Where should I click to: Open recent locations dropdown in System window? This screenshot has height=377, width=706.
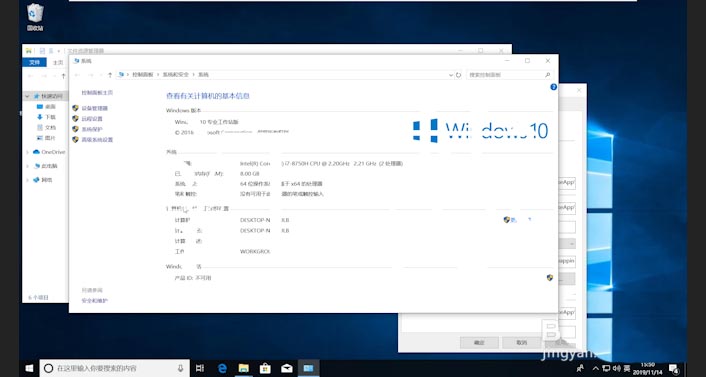[100, 75]
